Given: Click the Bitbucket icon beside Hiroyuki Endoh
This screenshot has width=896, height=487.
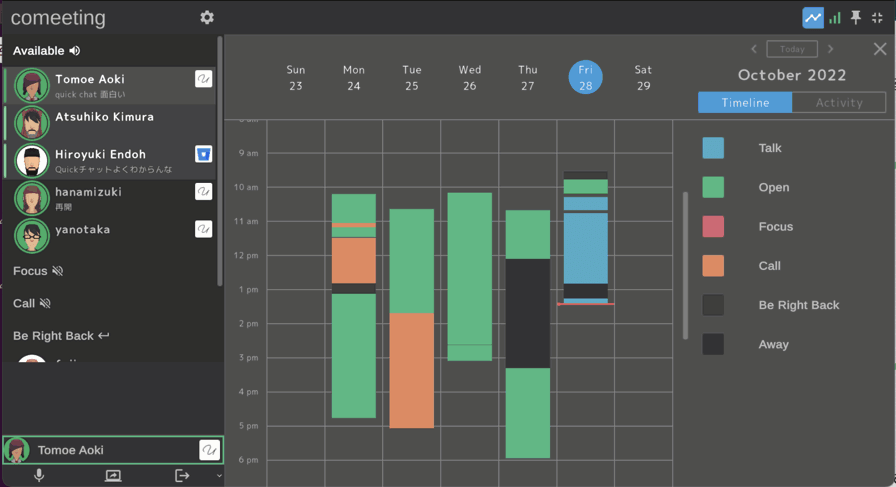Looking at the screenshot, I should click(203, 154).
